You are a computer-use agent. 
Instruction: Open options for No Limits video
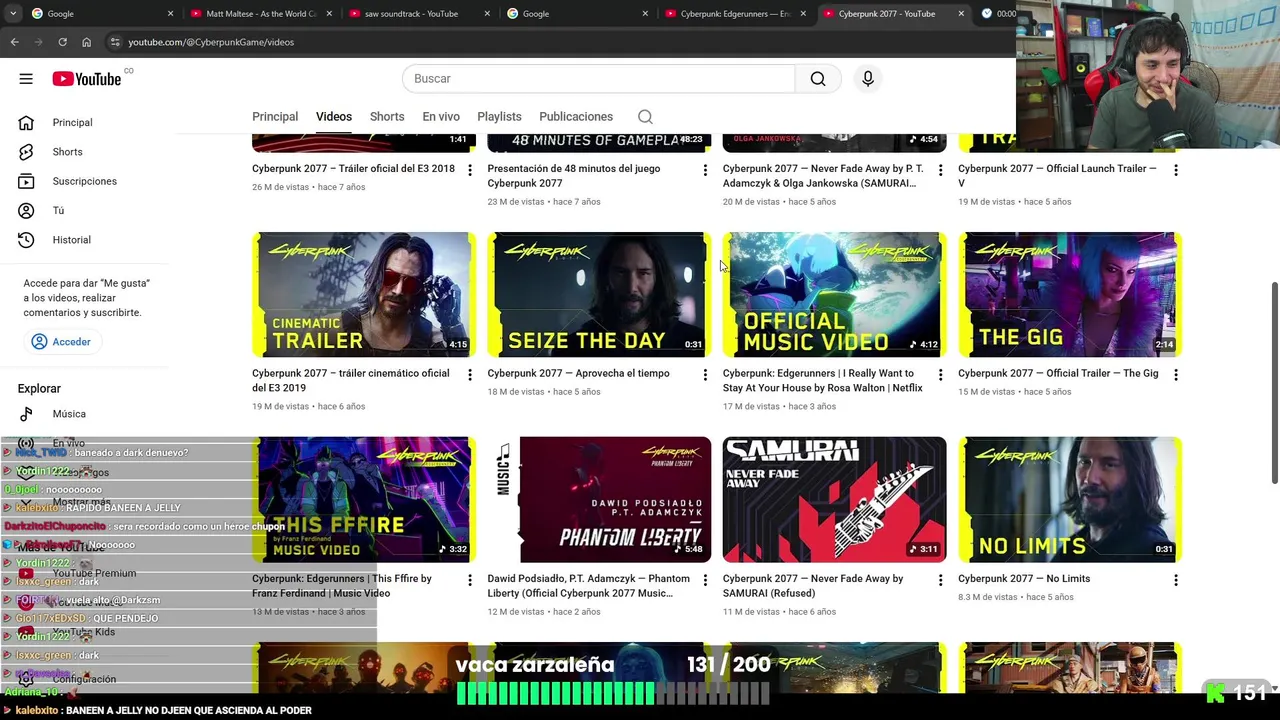coord(1176,580)
